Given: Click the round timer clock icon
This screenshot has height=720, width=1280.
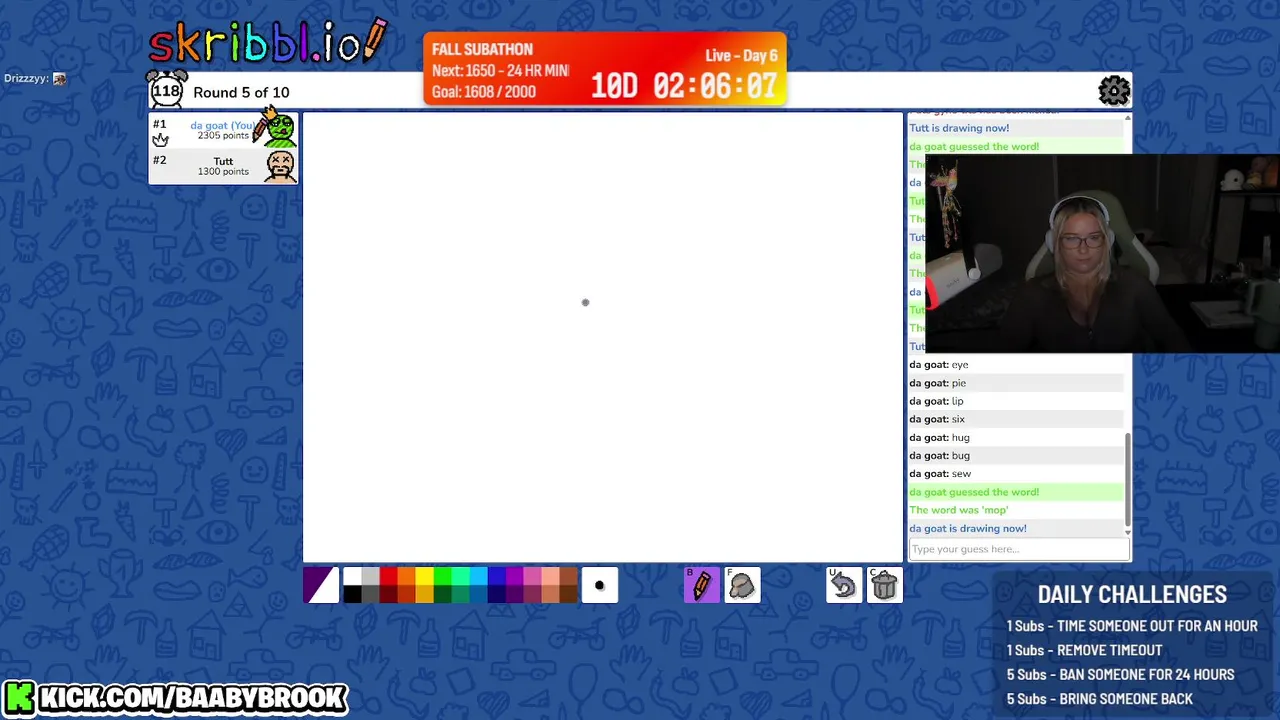Looking at the screenshot, I should pyautogui.click(x=167, y=90).
